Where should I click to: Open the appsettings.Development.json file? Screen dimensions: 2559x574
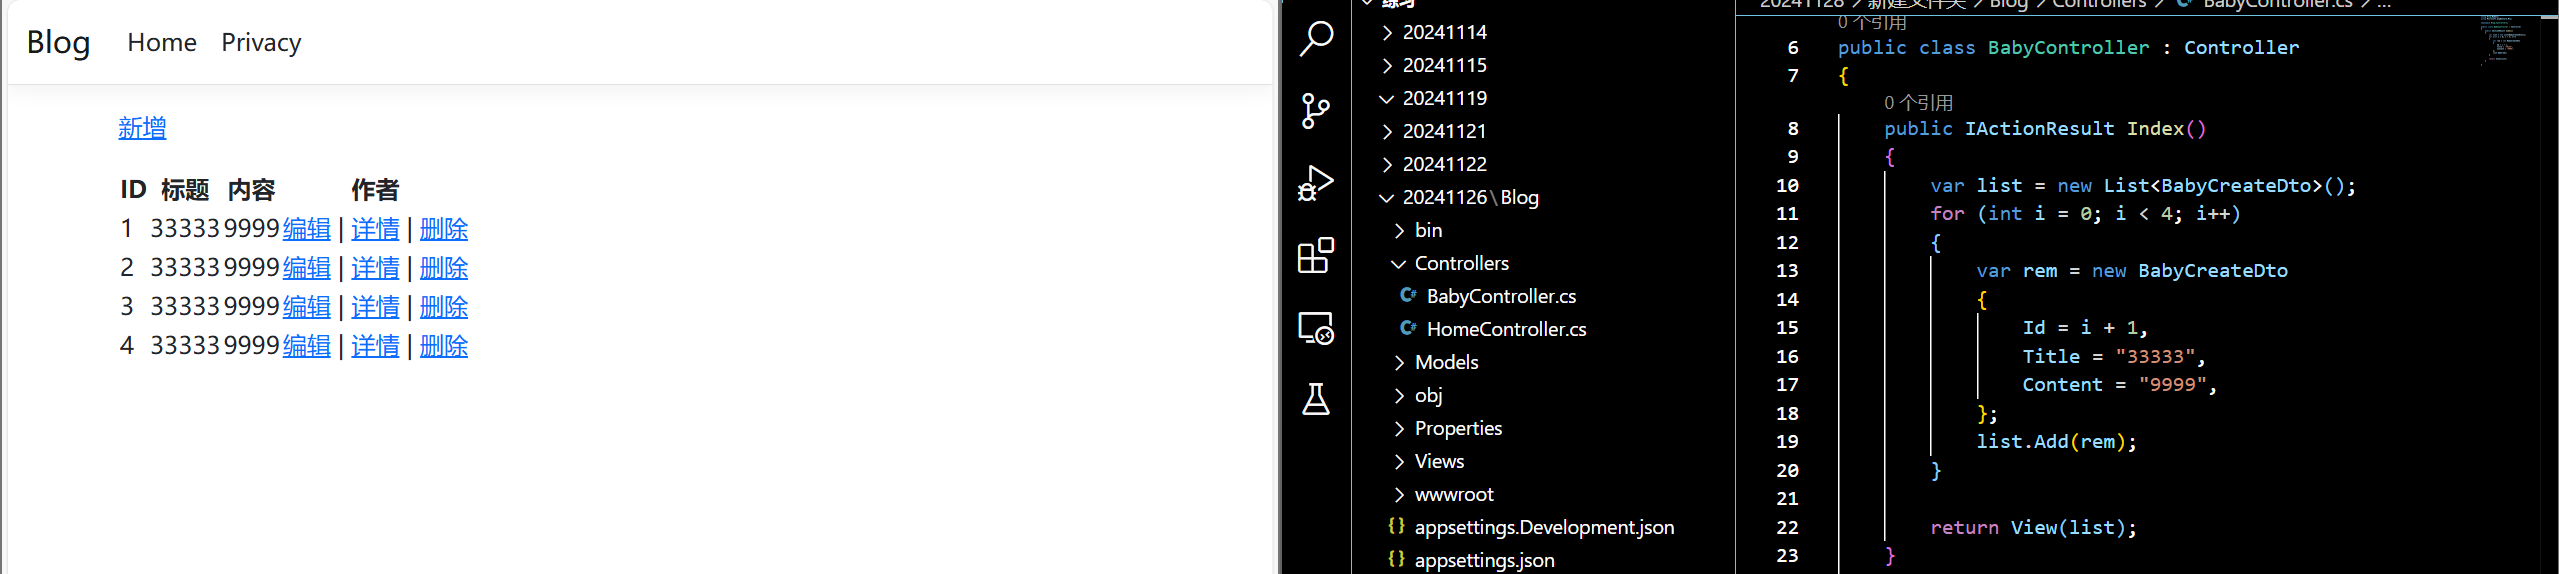coord(1543,527)
